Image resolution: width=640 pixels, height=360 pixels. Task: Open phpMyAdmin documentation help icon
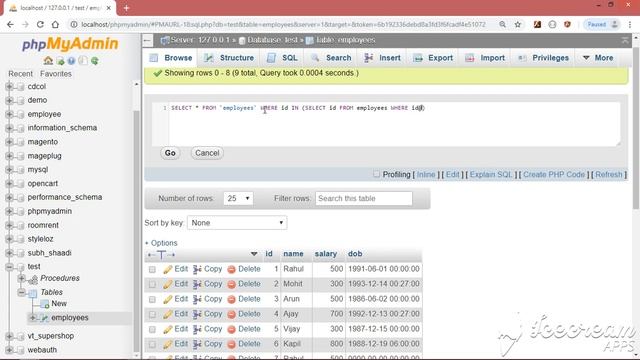click(x=71, y=61)
